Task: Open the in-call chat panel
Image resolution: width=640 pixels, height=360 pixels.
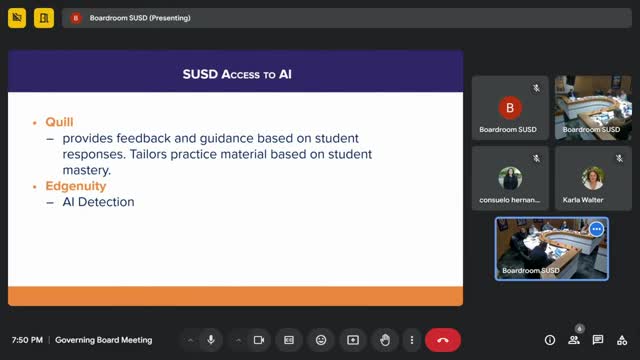Action: [598, 340]
